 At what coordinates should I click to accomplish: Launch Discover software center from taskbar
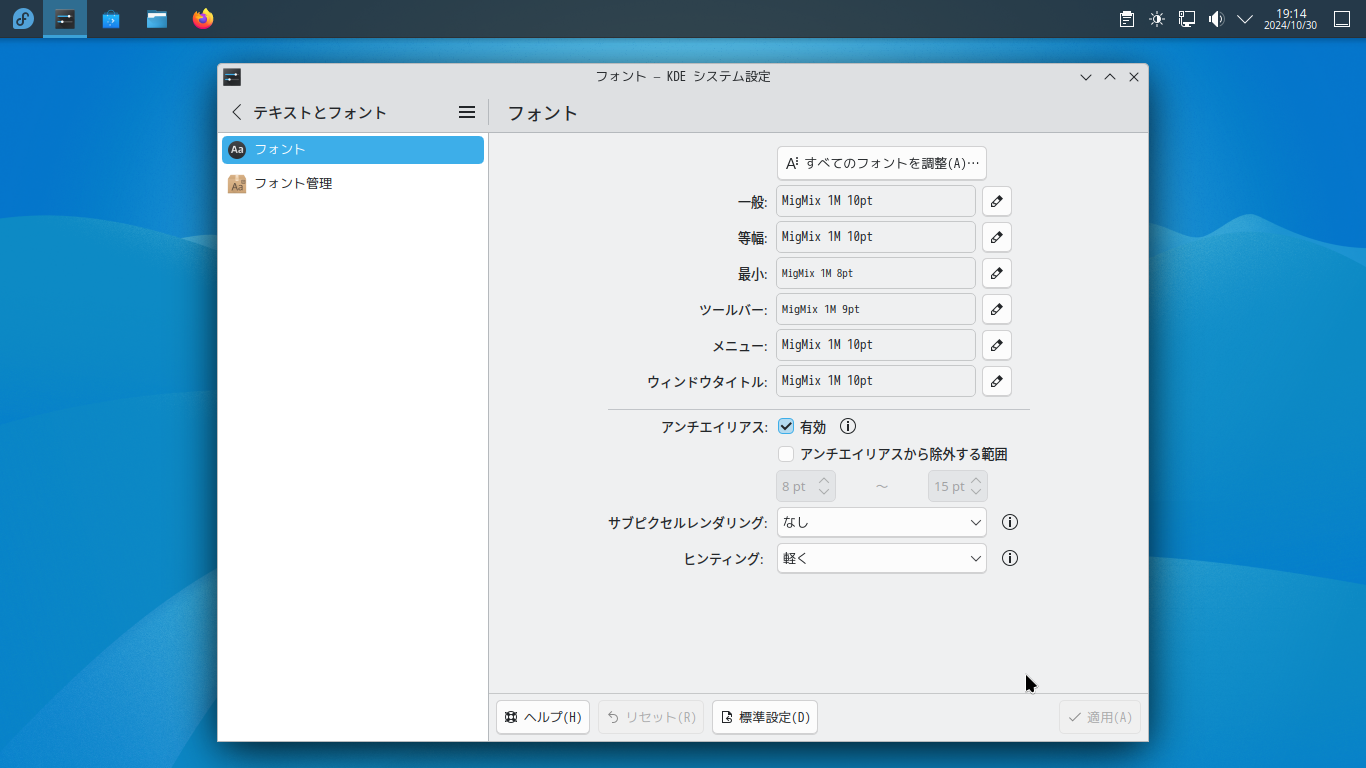(x=111, y=19)
